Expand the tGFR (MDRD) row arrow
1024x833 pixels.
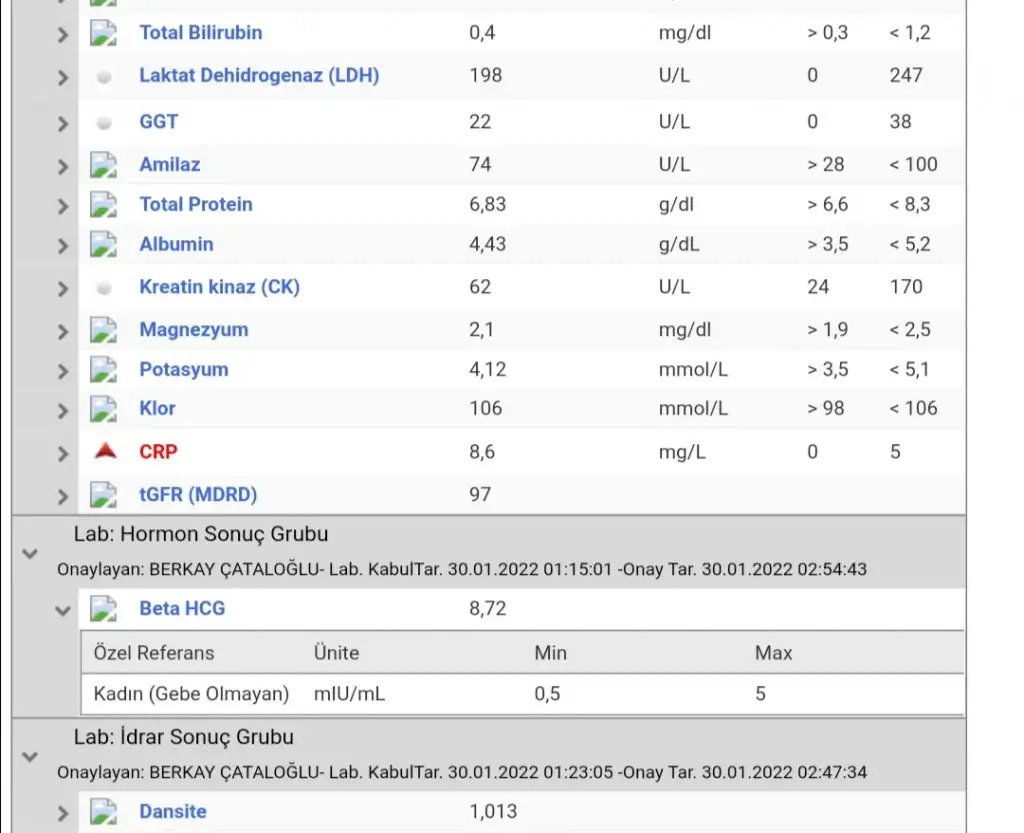tap(63, 496)
